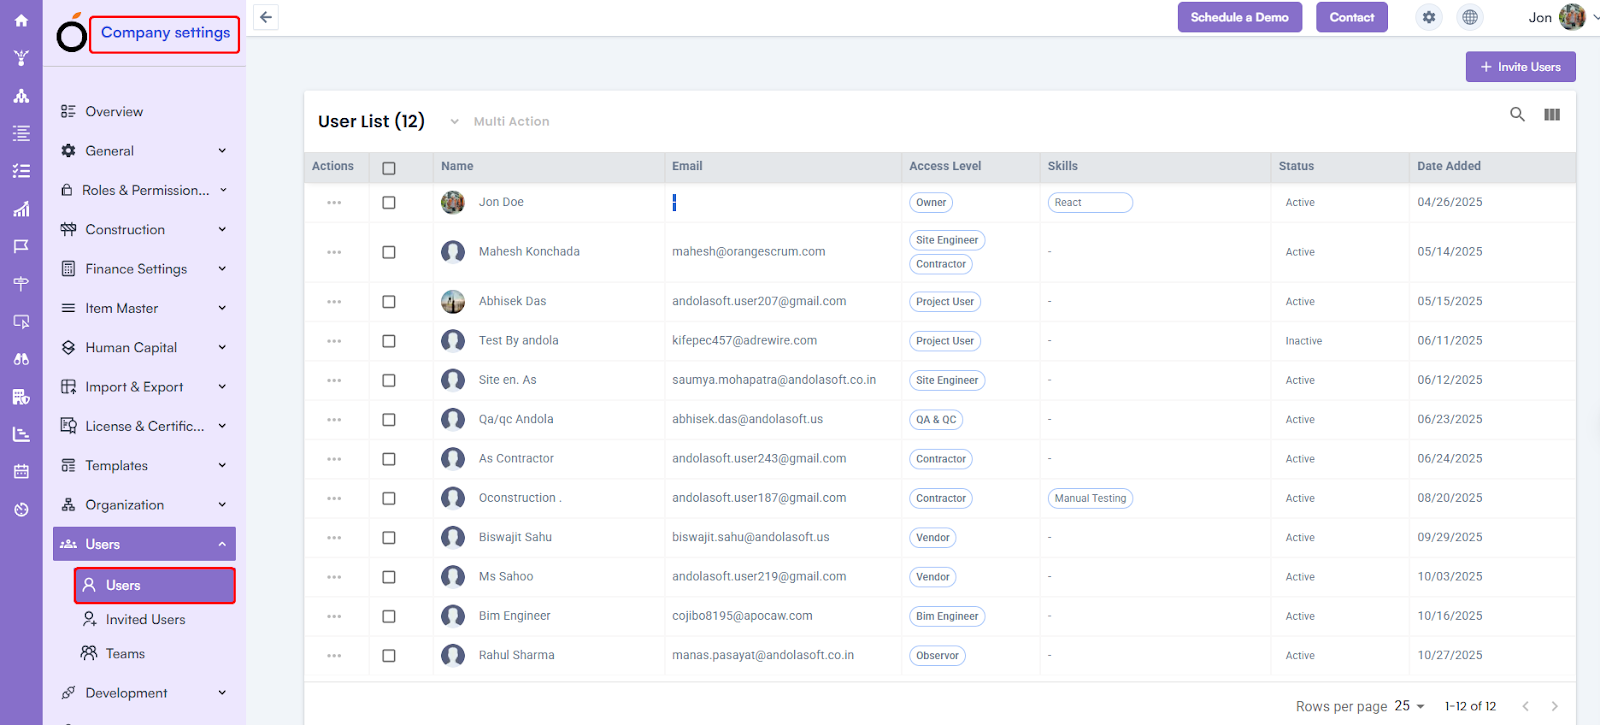The width and height of the screenshot is (1600, 725).
Task: Click the Jon profile avatar
Action: pos(1572,17)
